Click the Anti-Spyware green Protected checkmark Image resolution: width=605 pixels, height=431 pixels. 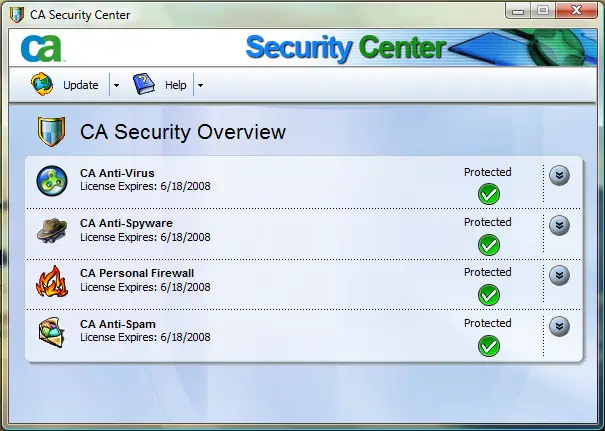[488, 245]
